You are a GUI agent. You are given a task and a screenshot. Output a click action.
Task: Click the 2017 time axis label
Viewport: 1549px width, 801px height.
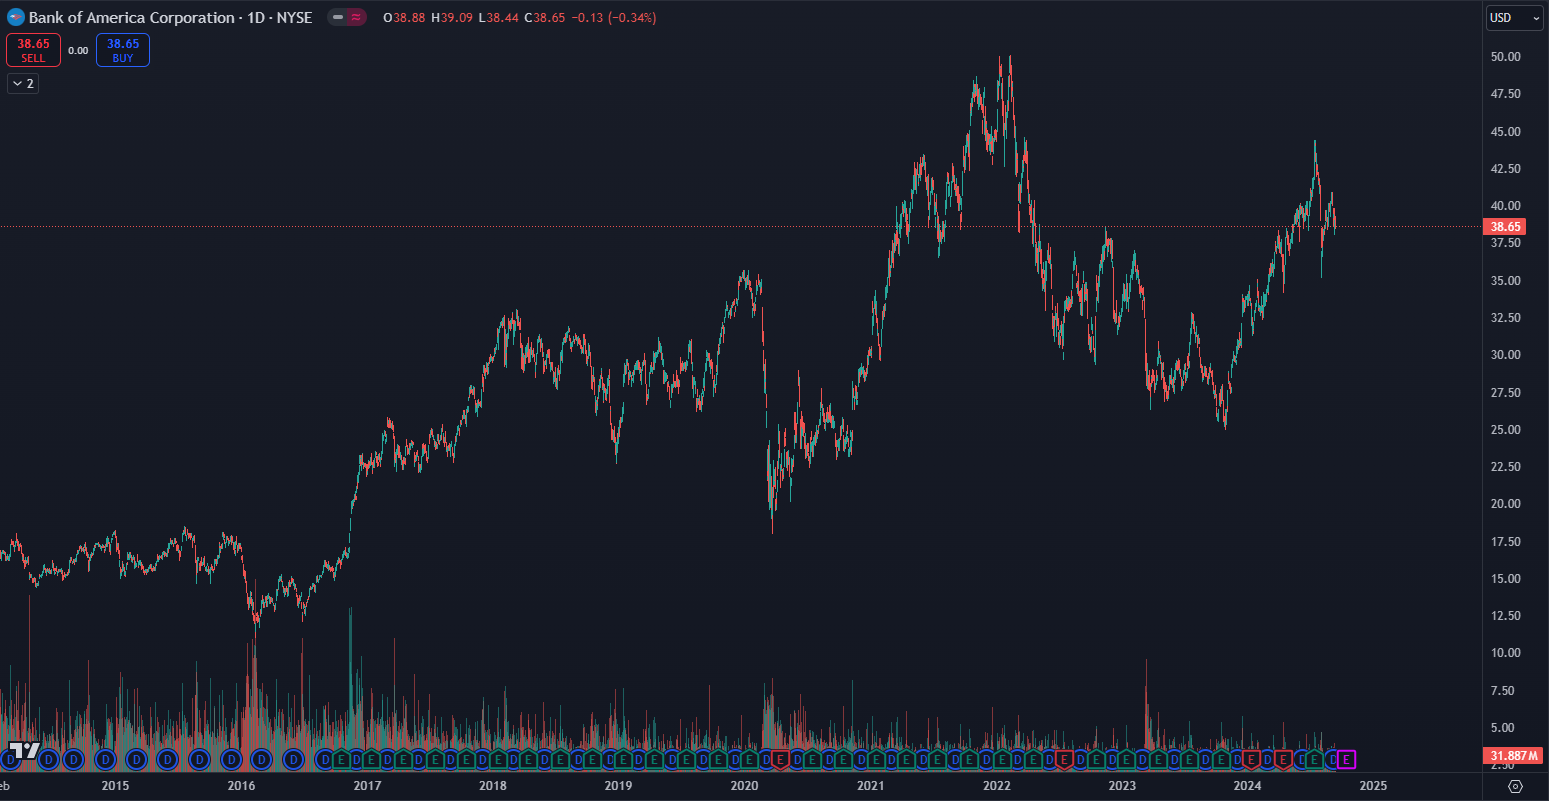367,786
